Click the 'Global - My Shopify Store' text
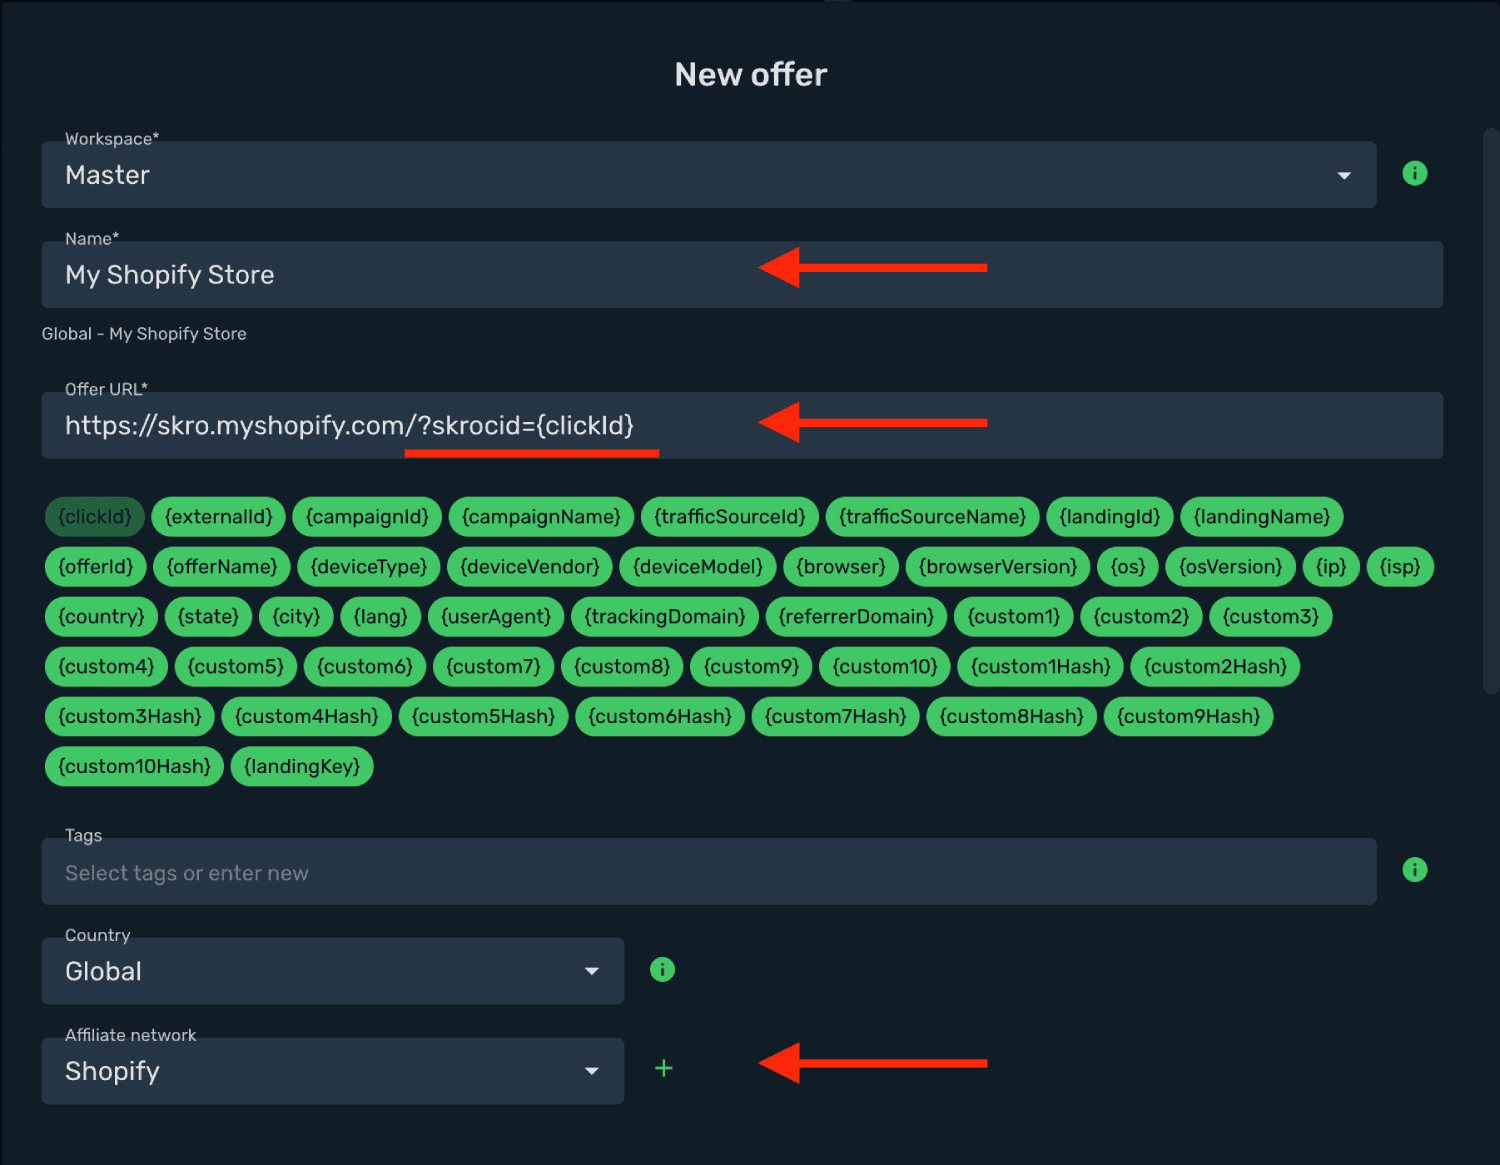 pos(144,334)
